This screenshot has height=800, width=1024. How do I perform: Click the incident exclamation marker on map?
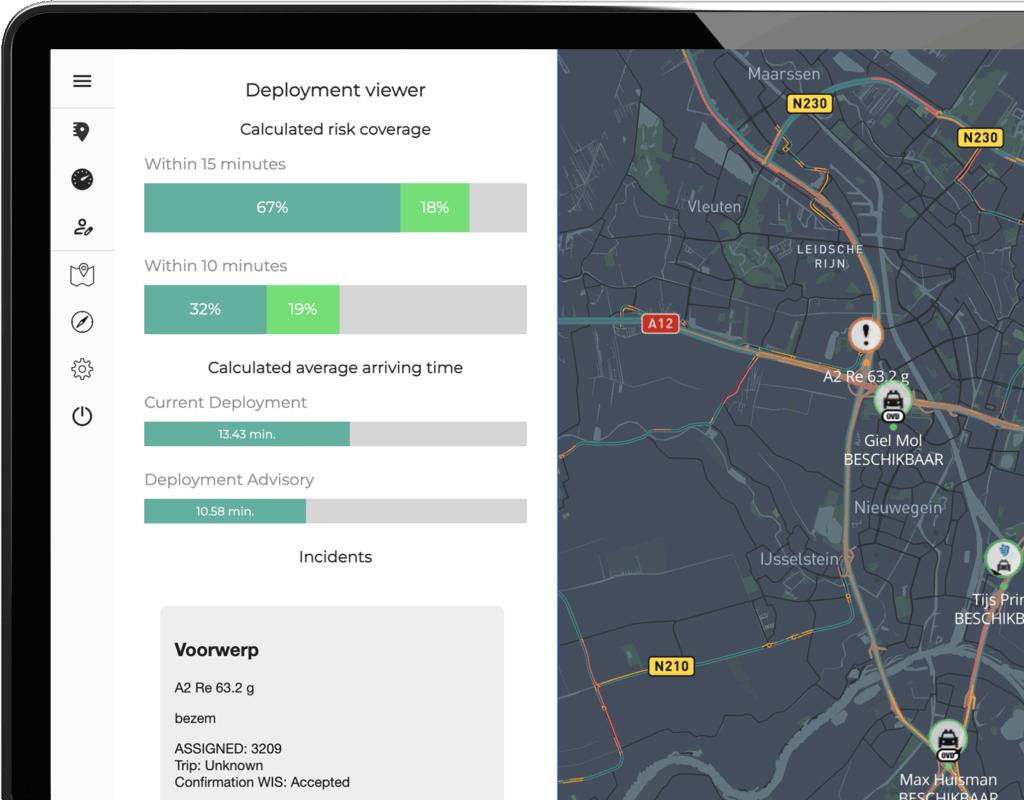click(866, 334)
